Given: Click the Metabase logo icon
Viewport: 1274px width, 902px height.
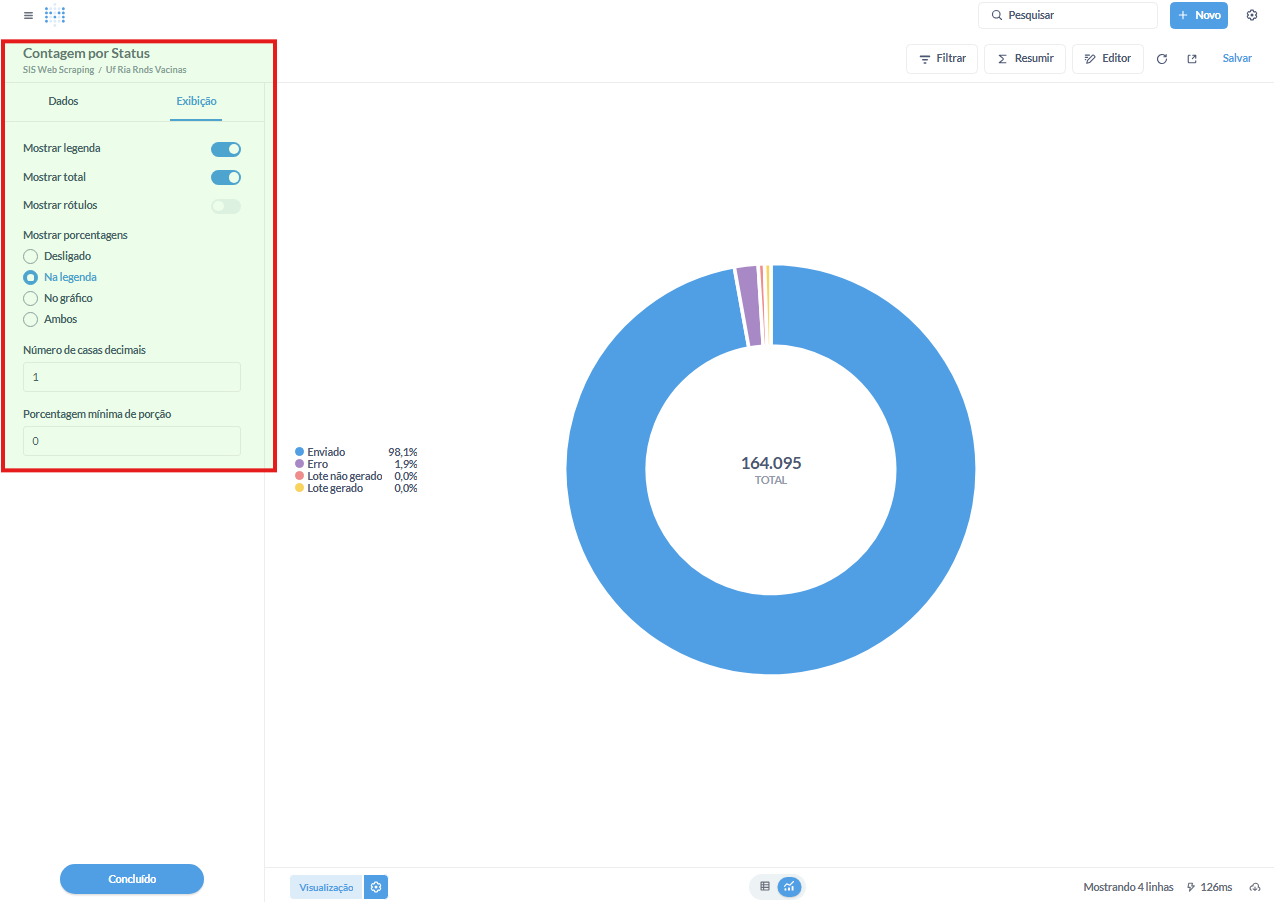Looking at the screenshot, I should [x=56, y=15].
